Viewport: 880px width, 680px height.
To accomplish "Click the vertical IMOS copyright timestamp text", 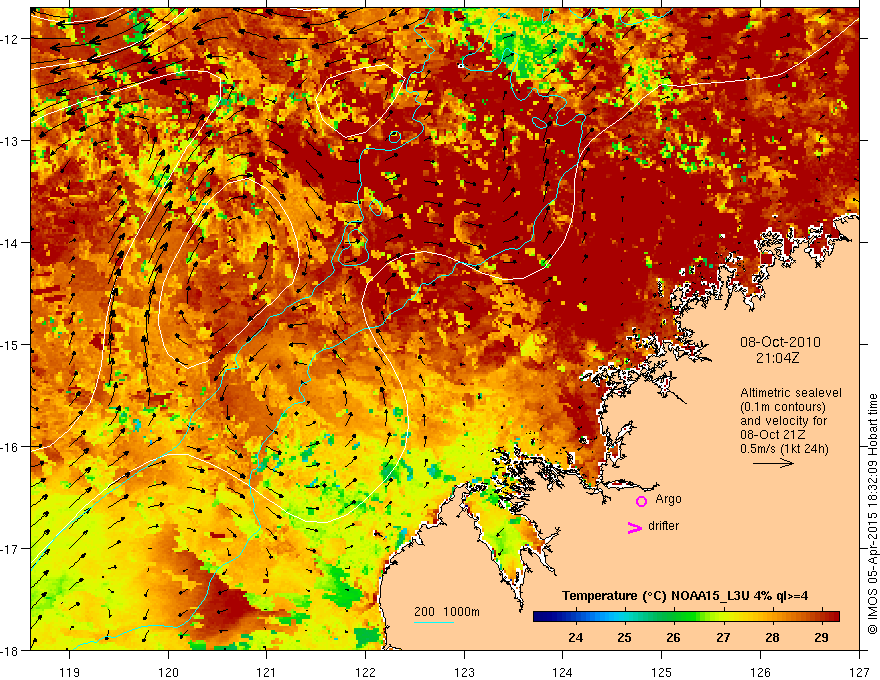I will [x=872, y=514].
